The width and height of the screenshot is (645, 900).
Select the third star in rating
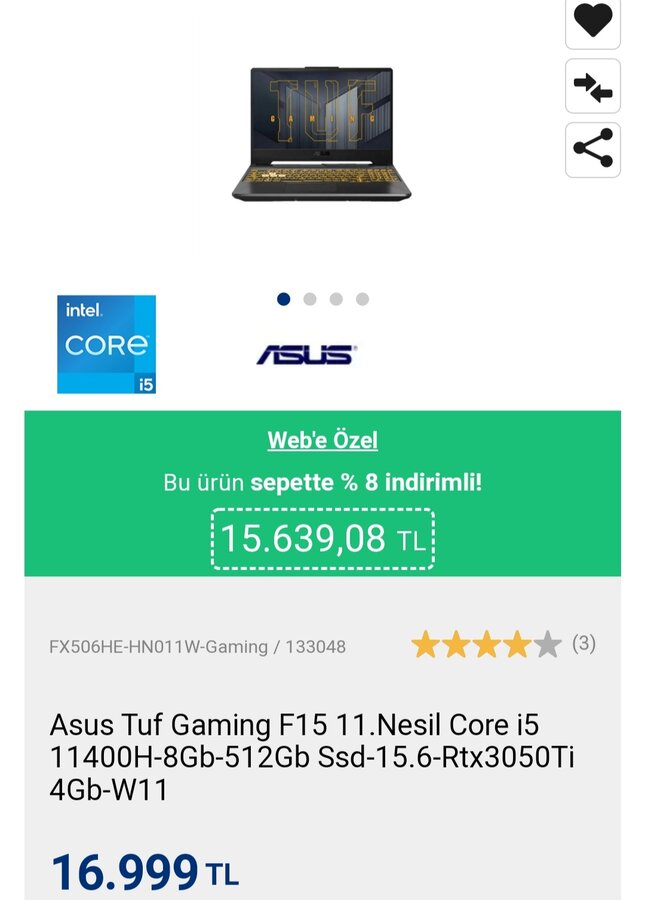click(487, 644)
